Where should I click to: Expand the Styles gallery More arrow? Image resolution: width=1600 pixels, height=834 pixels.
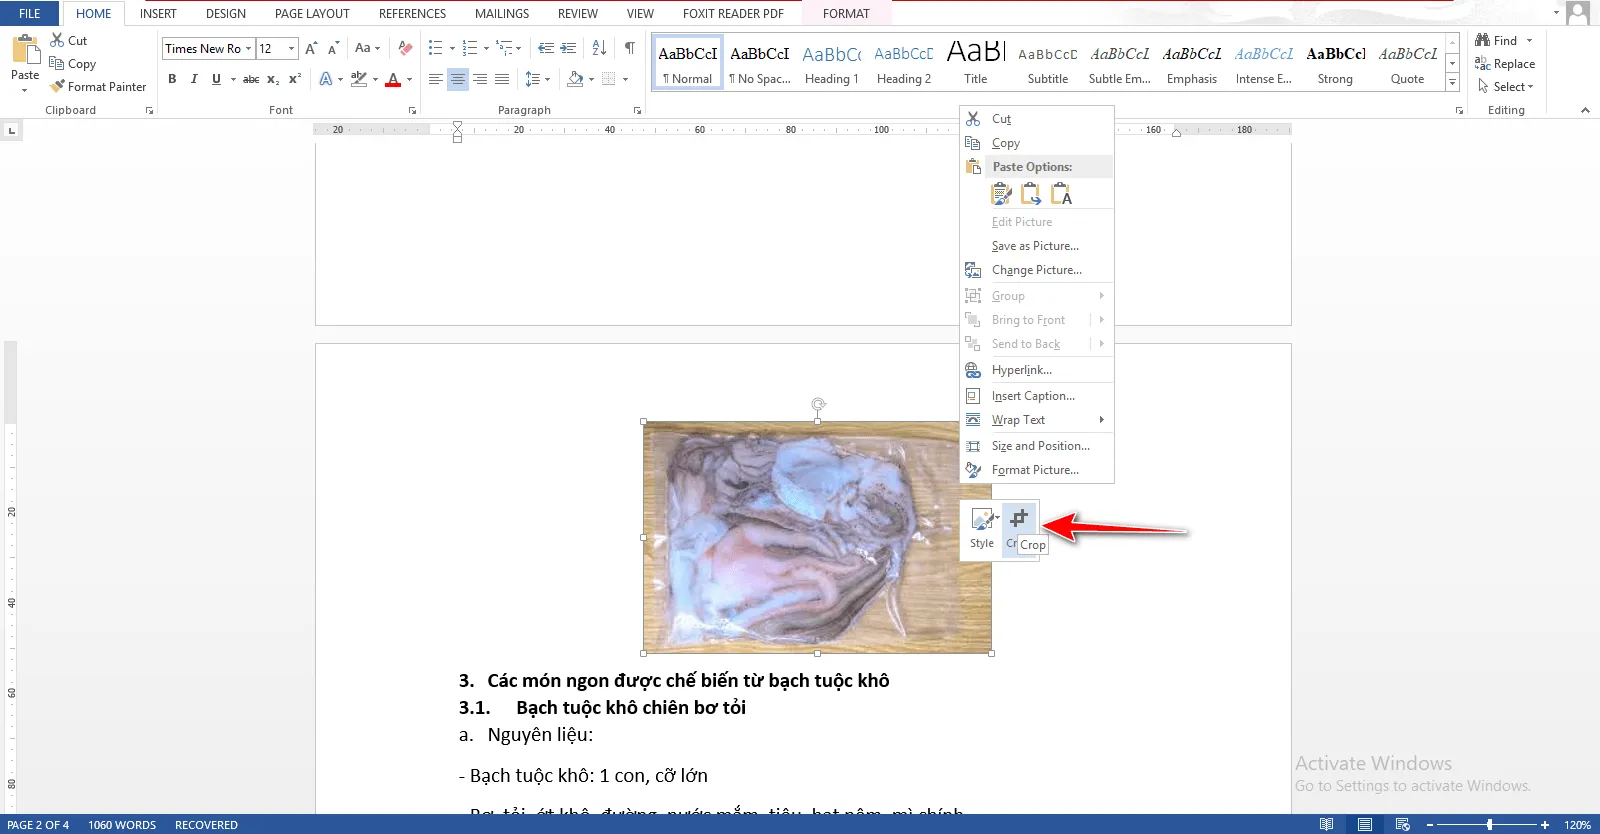1453,83
